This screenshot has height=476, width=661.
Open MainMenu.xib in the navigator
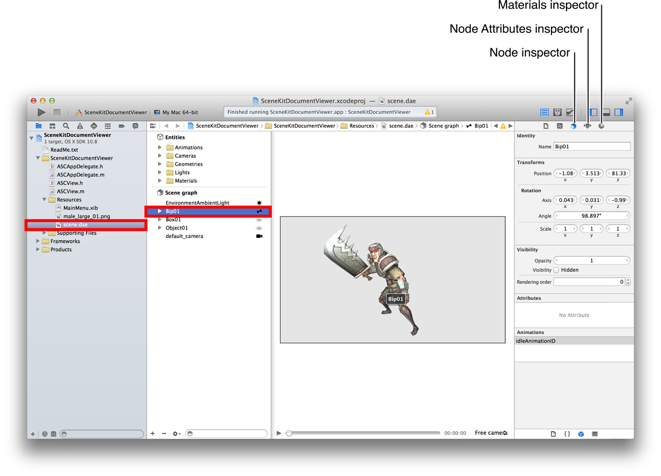click(x=81, y=208)
